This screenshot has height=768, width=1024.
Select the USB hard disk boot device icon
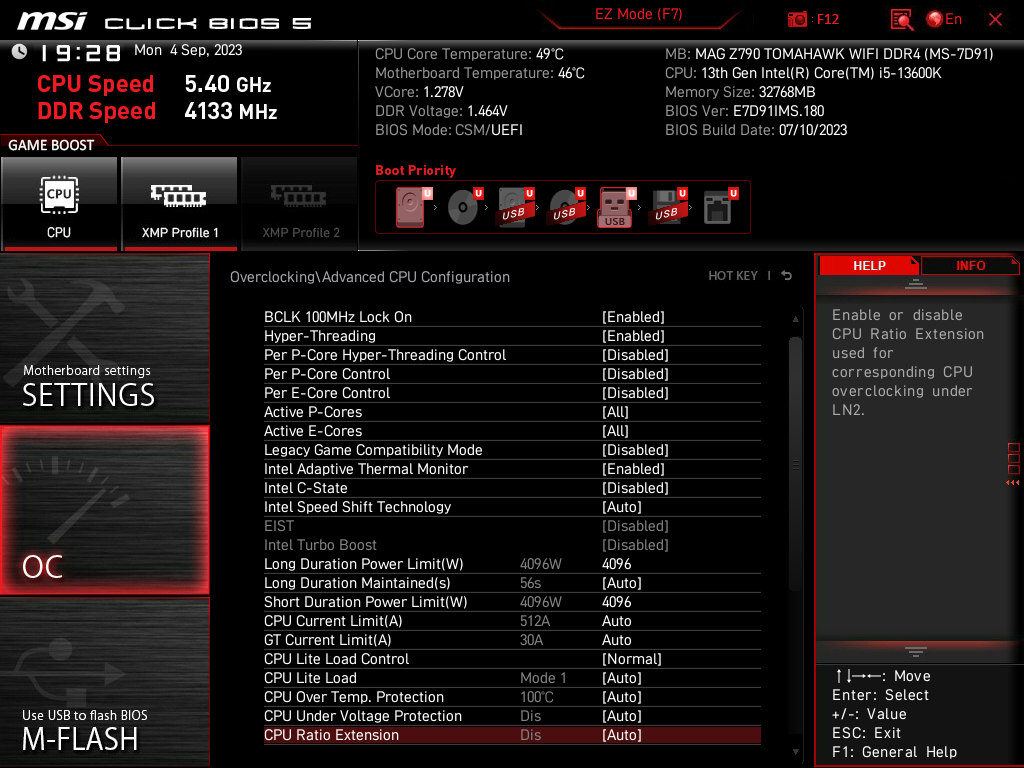515,207
